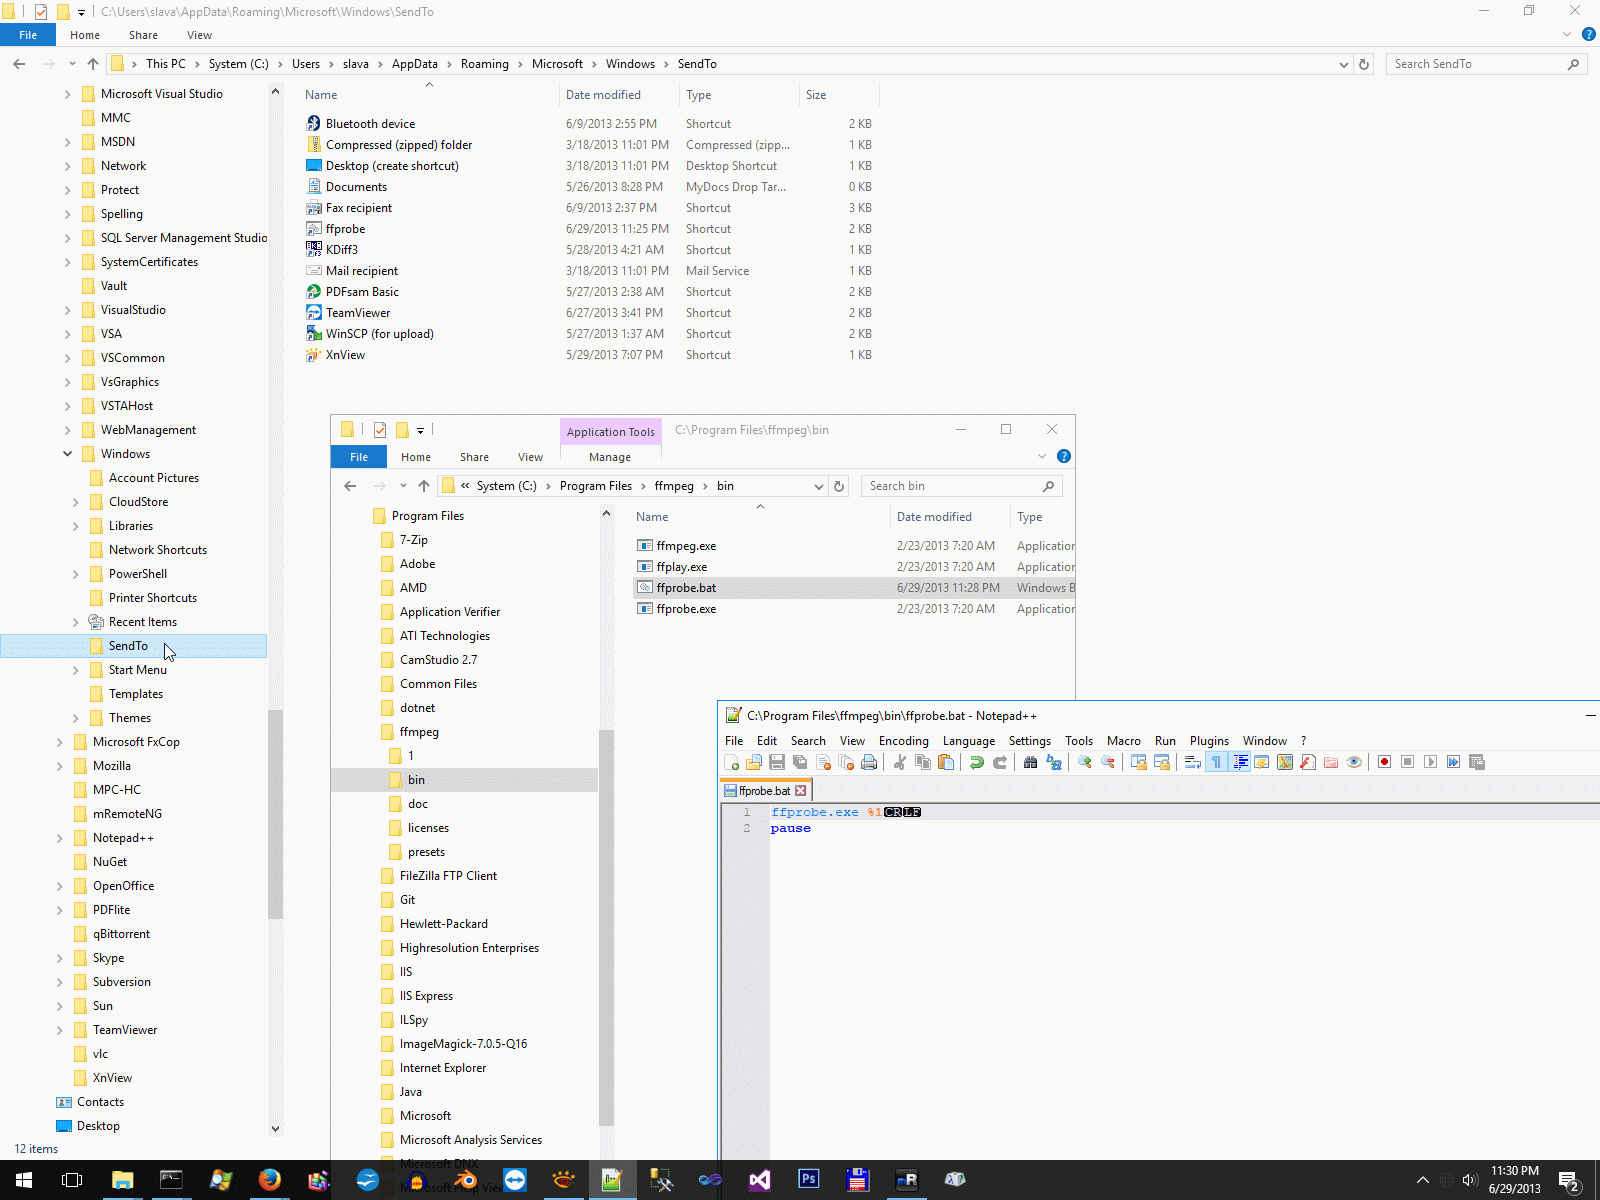Click the Windows Start button
The height and width of the screenshot is (1200, 1600).
23,1180
